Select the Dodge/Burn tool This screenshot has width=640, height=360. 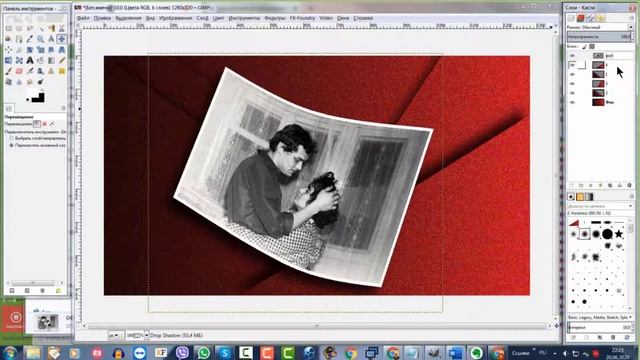40,82
